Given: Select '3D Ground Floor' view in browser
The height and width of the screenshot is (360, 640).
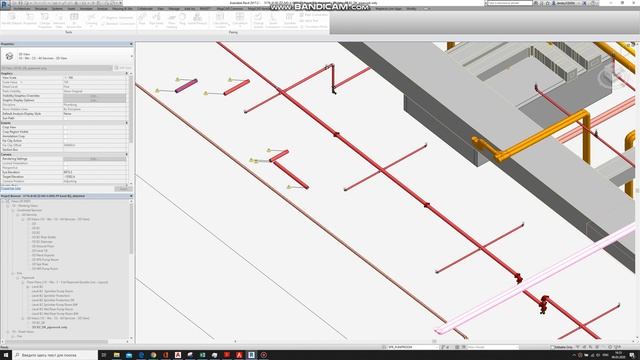Looking at the screenshot, I should click(43, 246).
